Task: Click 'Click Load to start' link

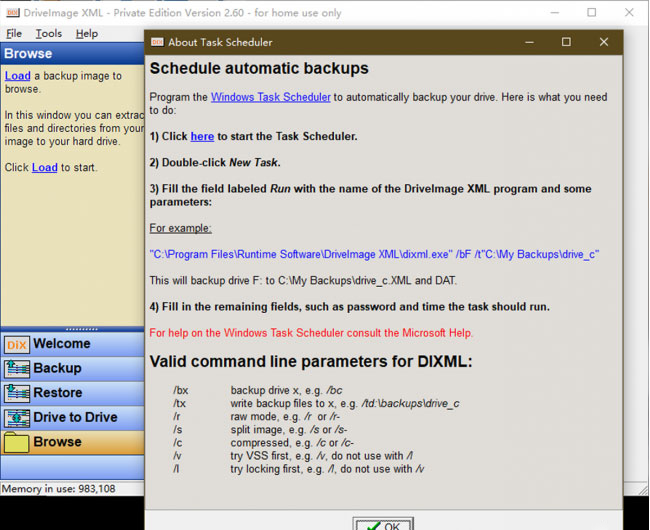Action: 45,167
